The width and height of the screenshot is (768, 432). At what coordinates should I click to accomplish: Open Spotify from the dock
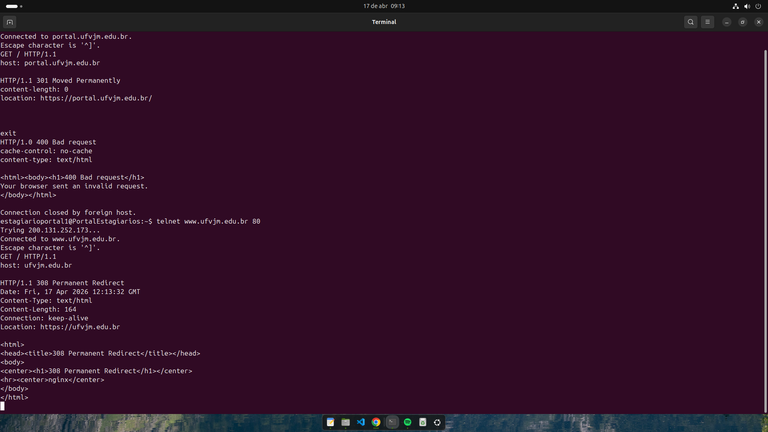click(408, 422)
